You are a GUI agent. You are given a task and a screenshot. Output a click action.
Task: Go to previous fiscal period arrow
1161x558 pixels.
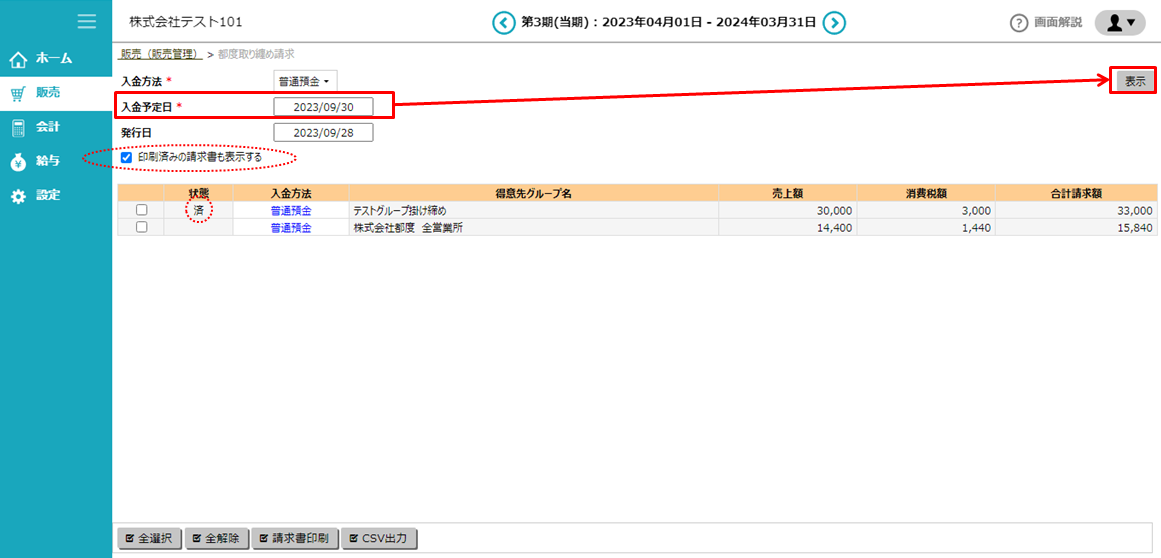coord(503,22)
